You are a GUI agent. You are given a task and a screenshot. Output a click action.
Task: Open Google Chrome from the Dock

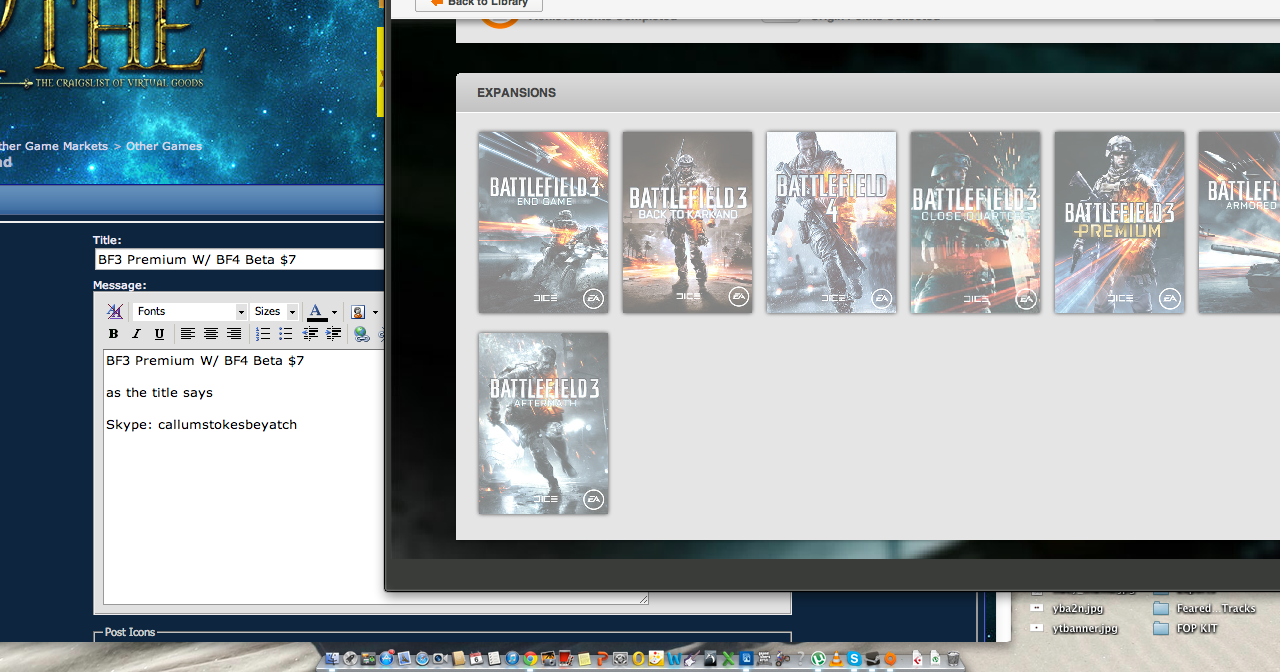tap(530, 659)
